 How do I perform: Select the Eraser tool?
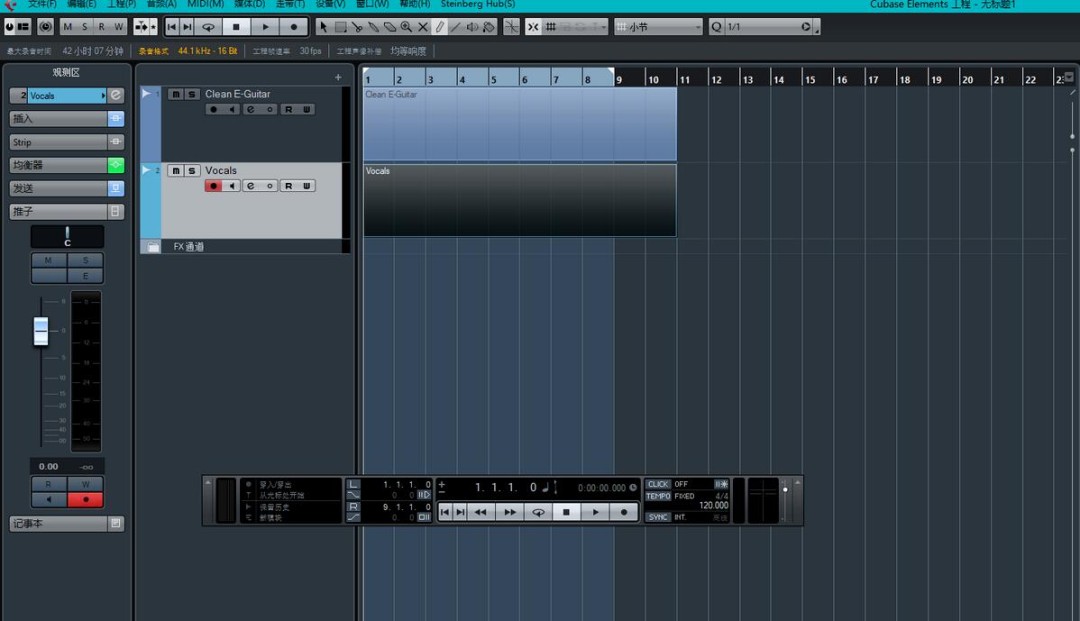pyautogui.click(x=390, y=27)
